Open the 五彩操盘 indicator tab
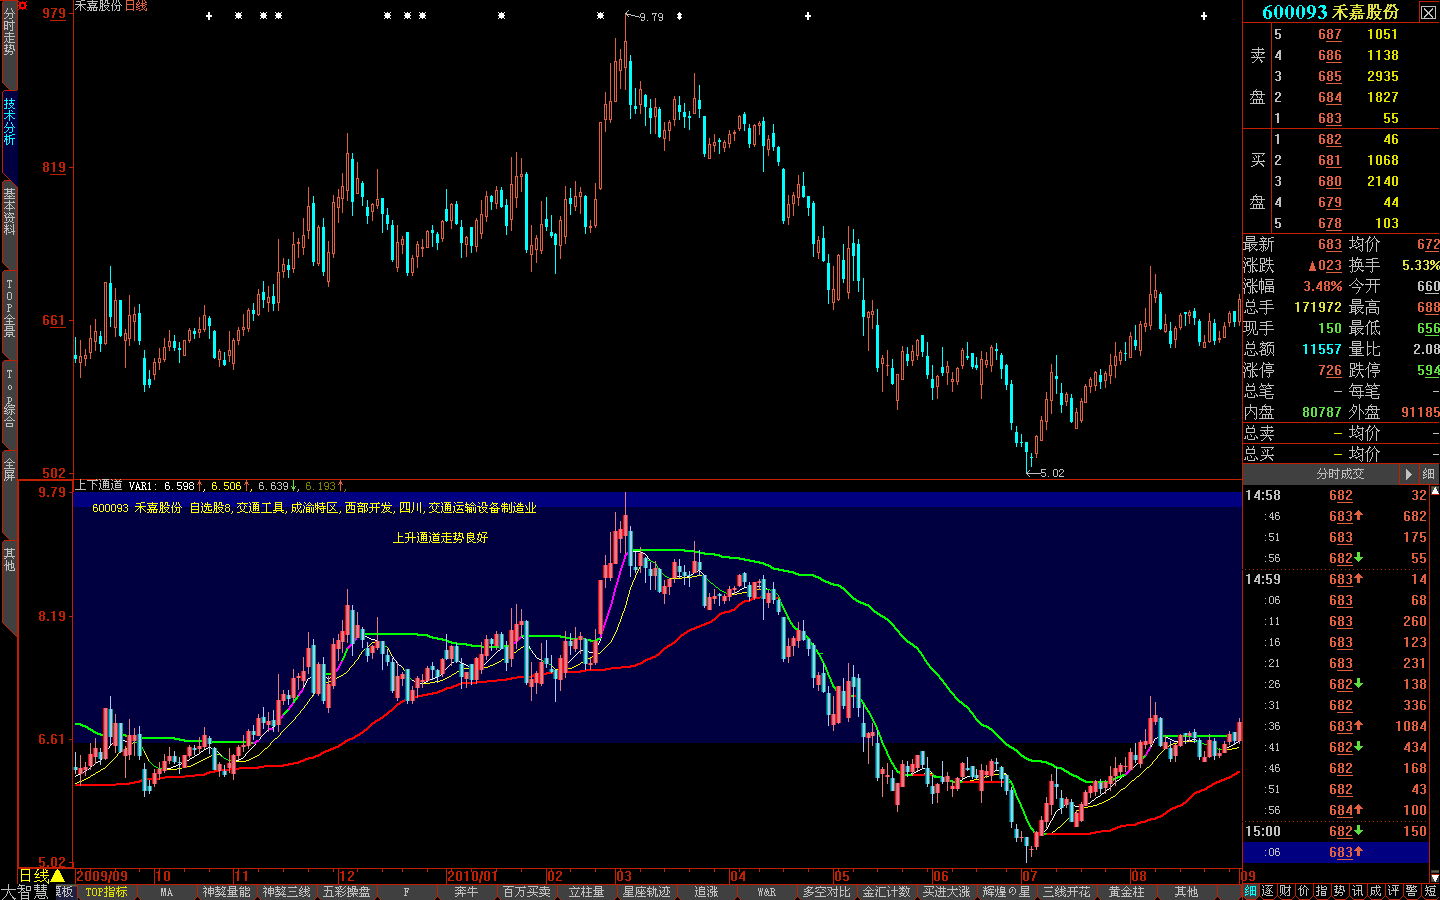The height and width of the screenshot is (900, 1440). [x=346, y=892]
